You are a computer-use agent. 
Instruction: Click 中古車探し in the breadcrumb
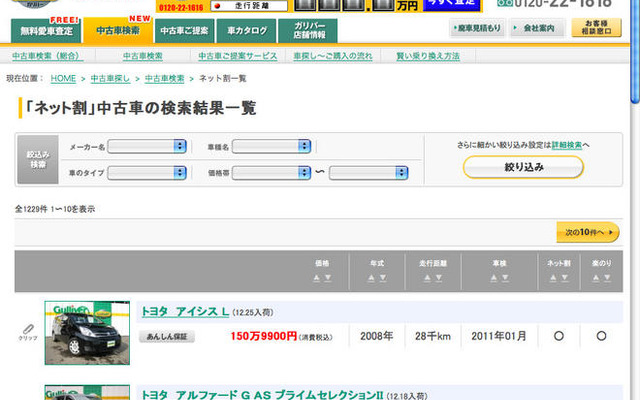(110, 79)
